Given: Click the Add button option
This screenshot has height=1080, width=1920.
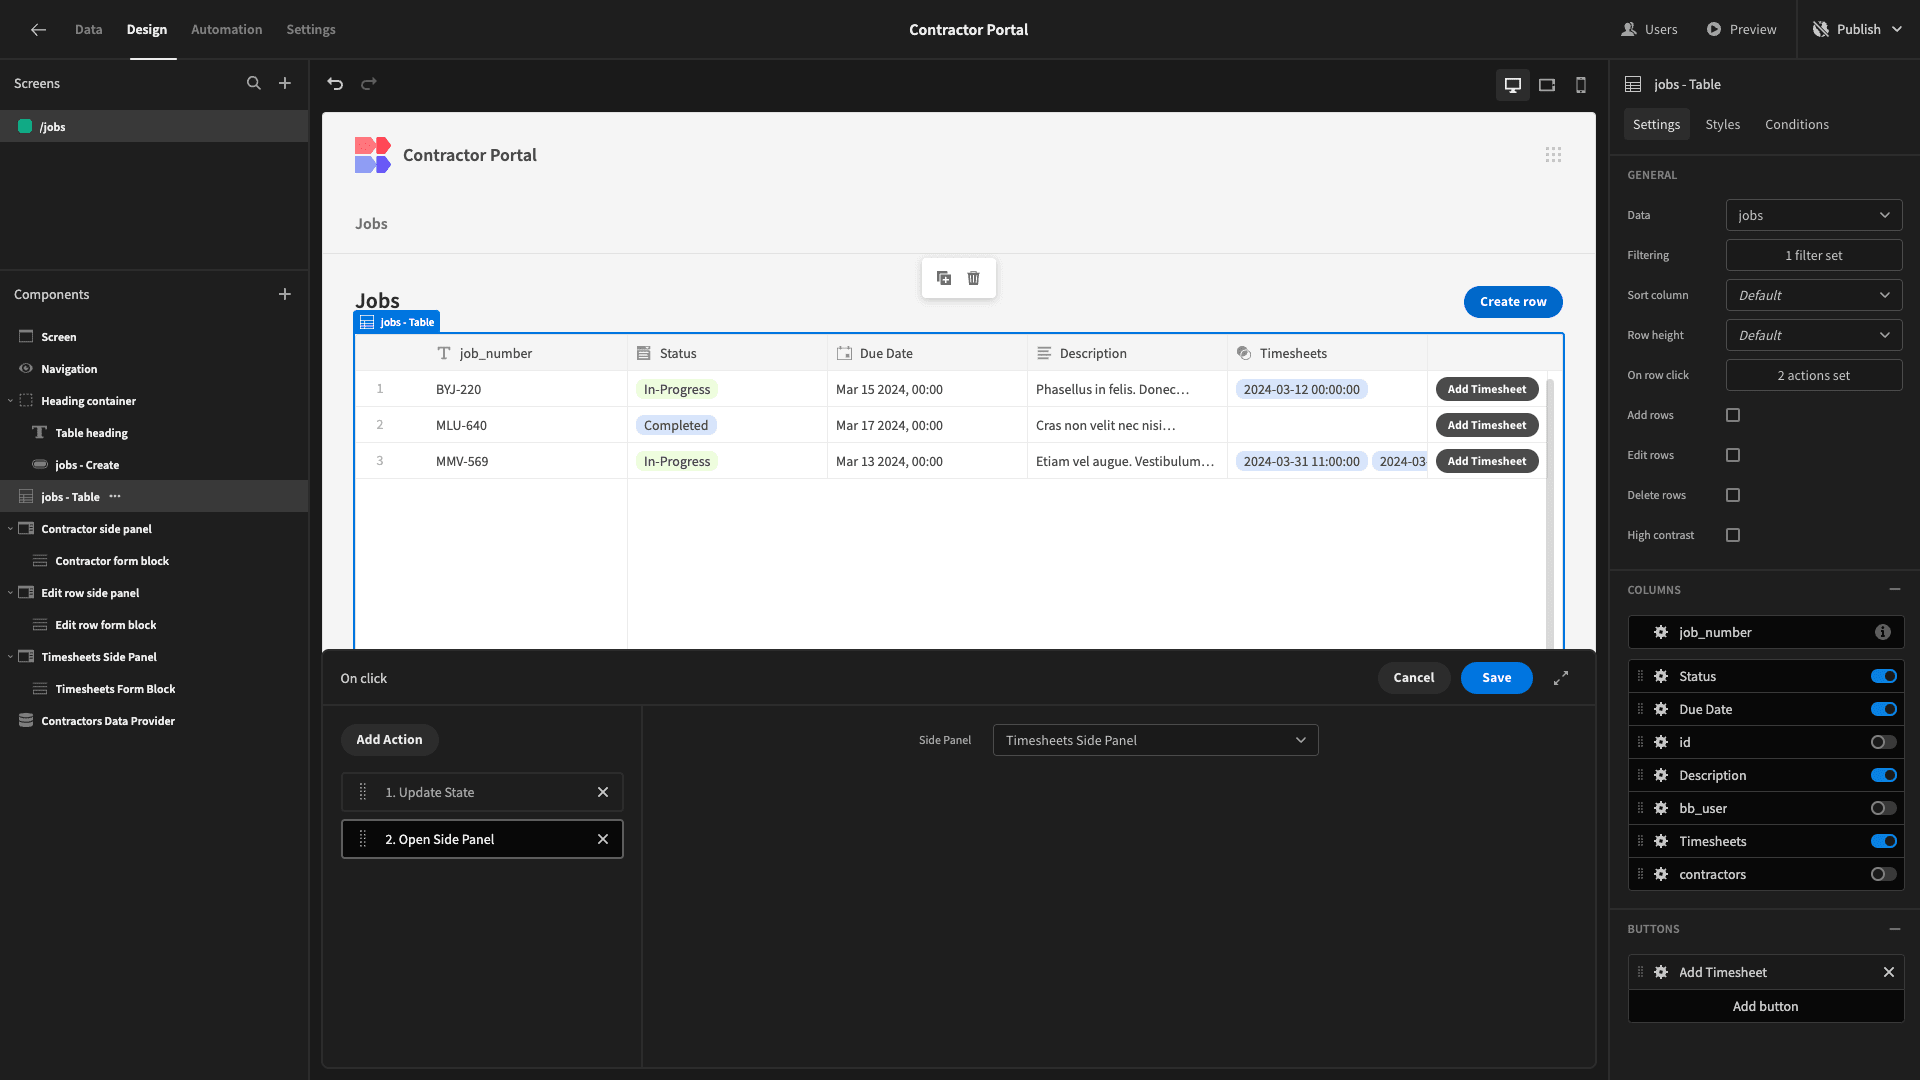Looking at the screenshot, I should click(1766, 1007).
